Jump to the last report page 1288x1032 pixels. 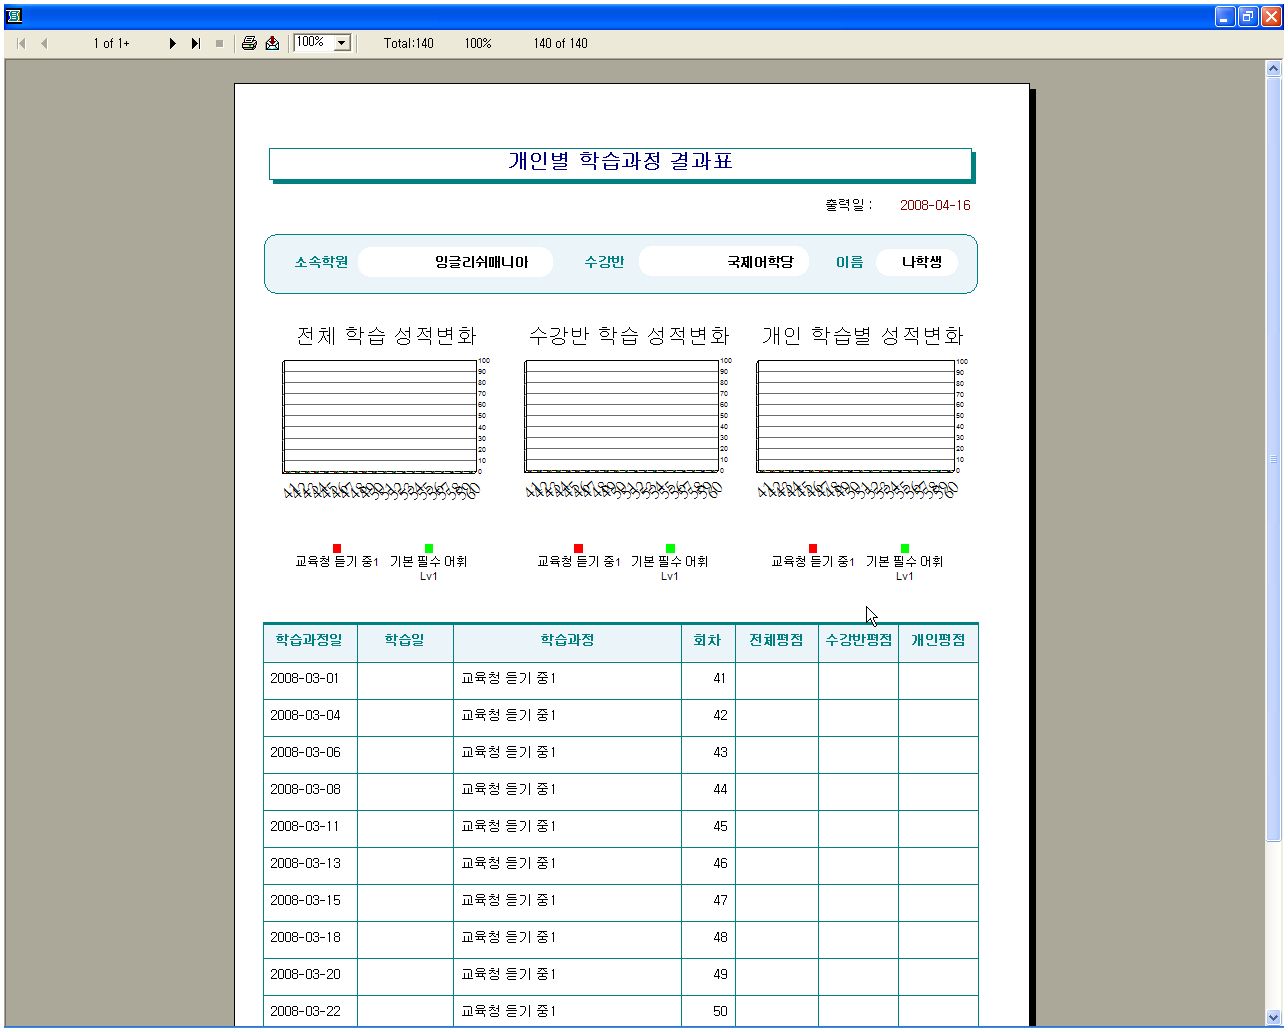coord(196,44)
